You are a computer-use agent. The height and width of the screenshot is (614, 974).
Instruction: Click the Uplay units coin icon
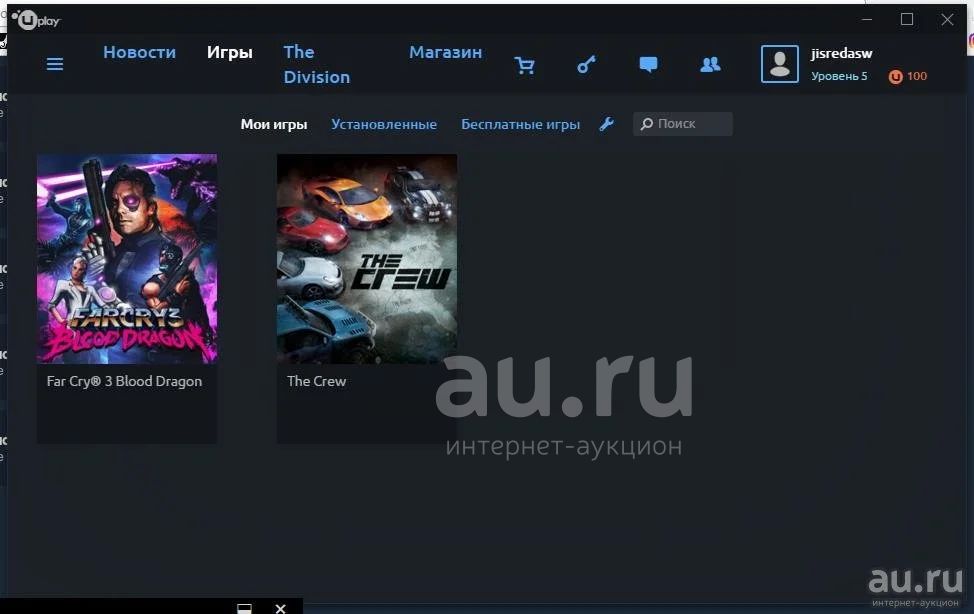(895, 76)
